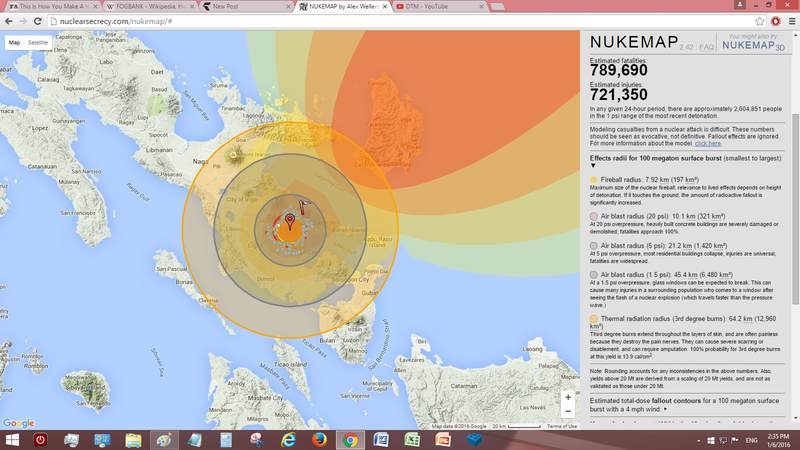800x450 pixels.
Task: Click the Thermal radiation radius swatch
Action: coord(593,319)
